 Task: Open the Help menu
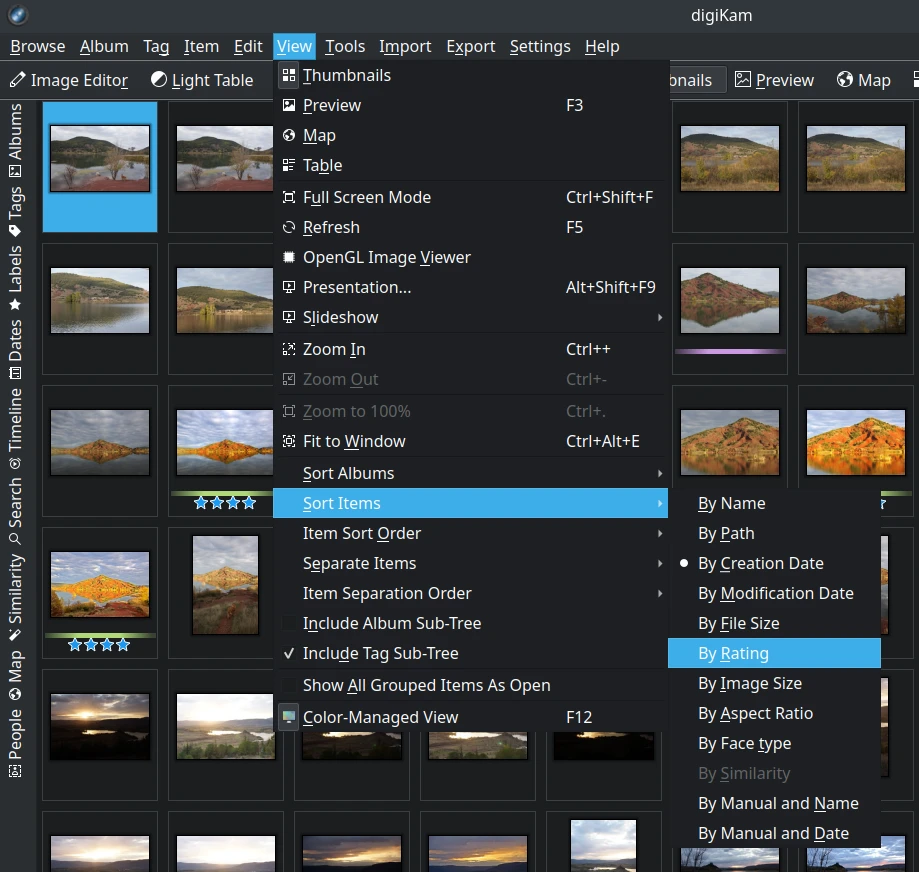[602, 46]
